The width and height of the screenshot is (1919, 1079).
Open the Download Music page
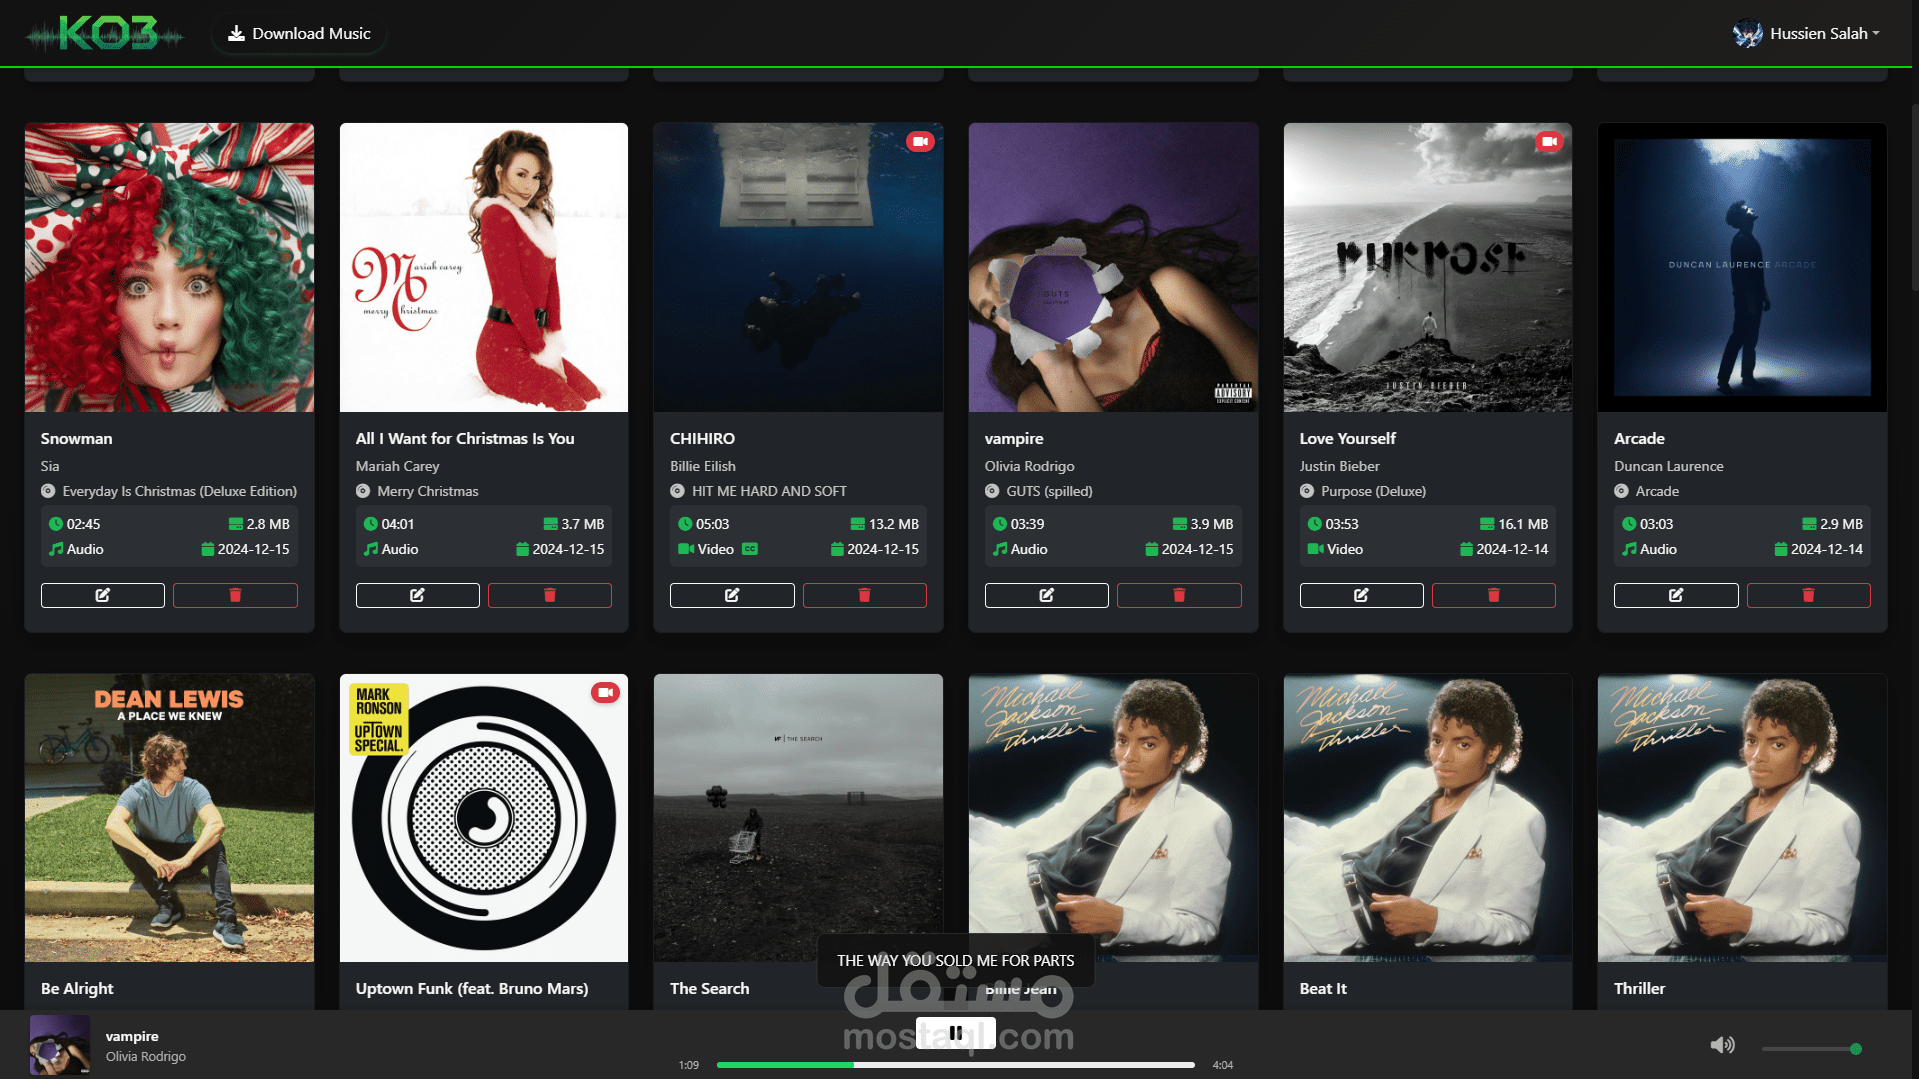(x=299, y=34)
